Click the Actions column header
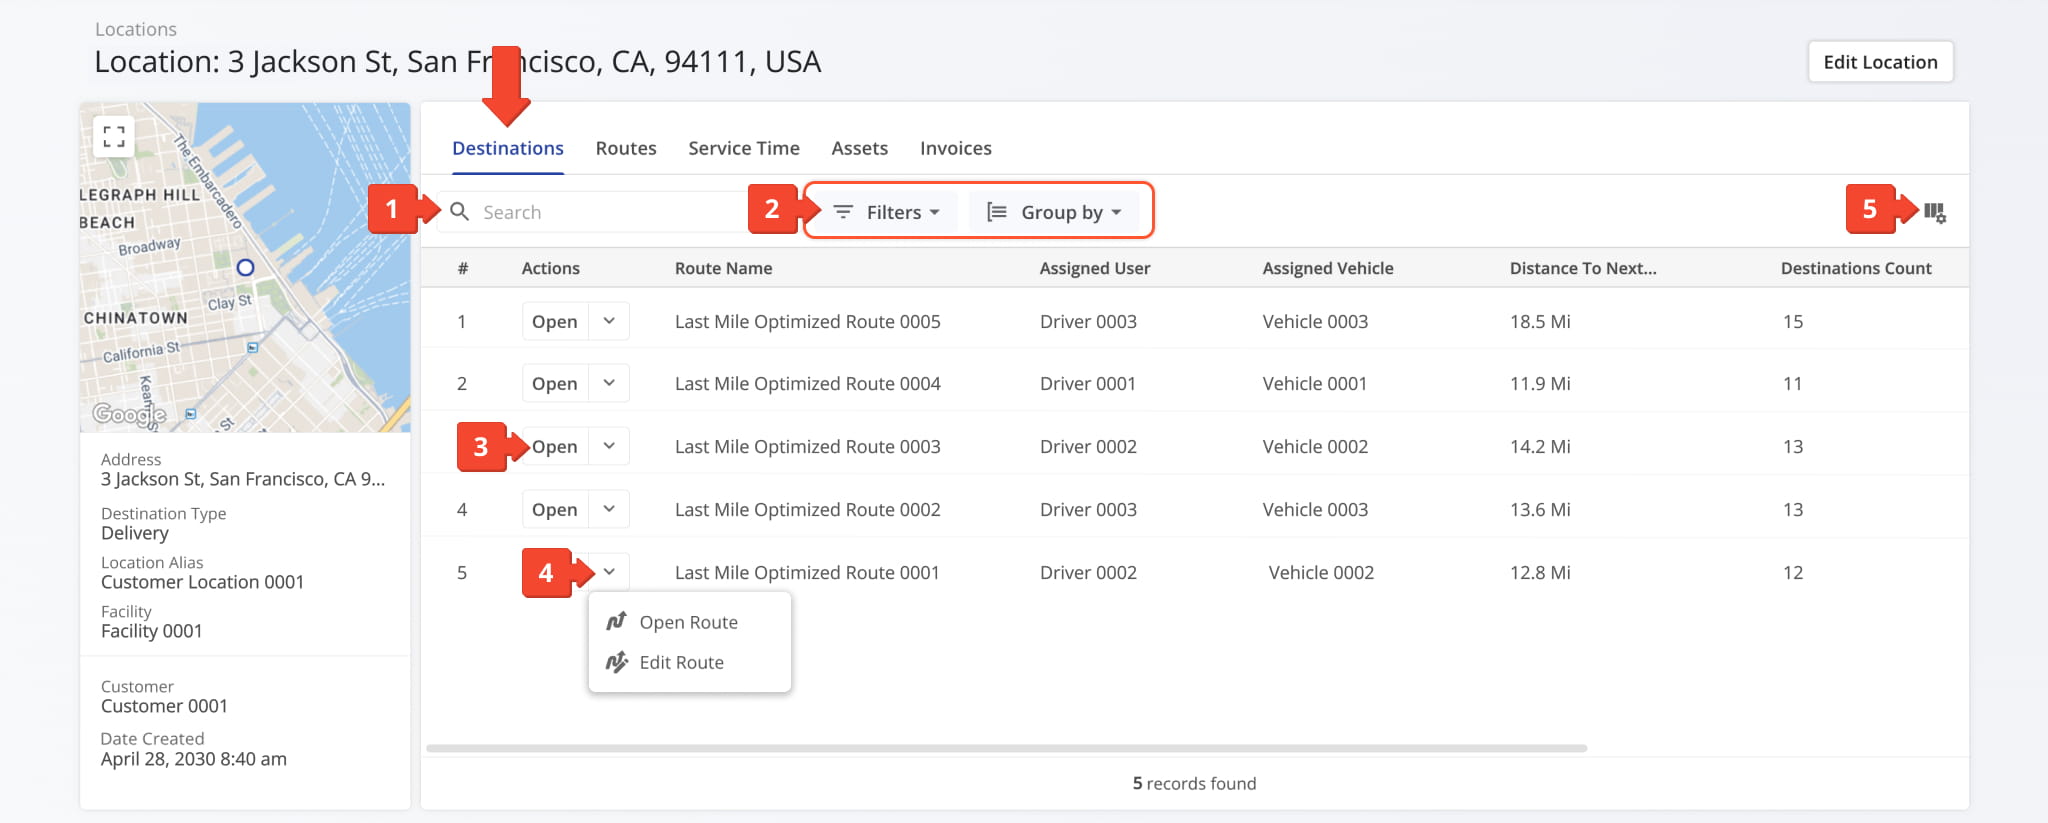 [x=550, y=268]
